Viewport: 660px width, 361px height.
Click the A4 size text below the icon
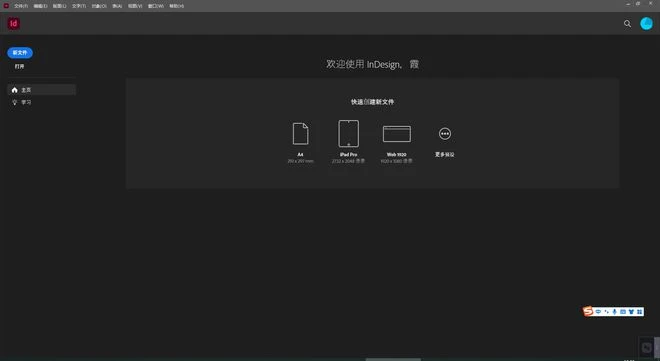pos(301,161)
